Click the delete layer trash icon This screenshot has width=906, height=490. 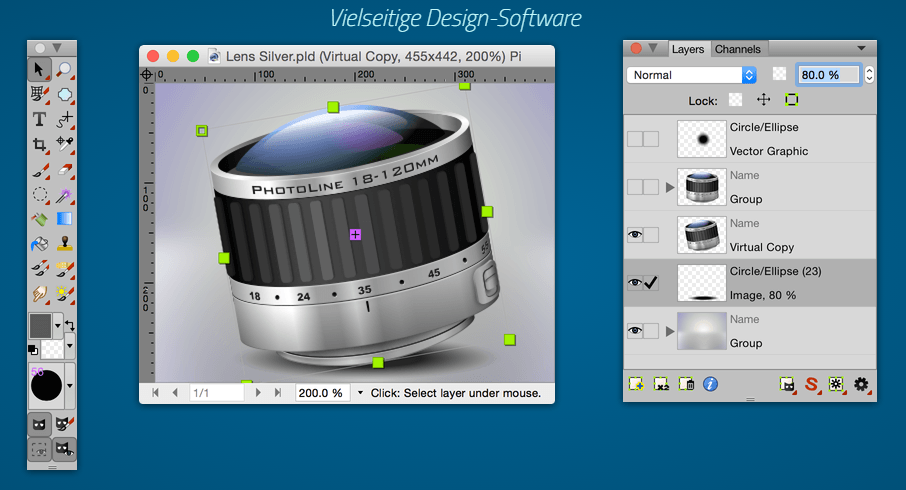686,384
